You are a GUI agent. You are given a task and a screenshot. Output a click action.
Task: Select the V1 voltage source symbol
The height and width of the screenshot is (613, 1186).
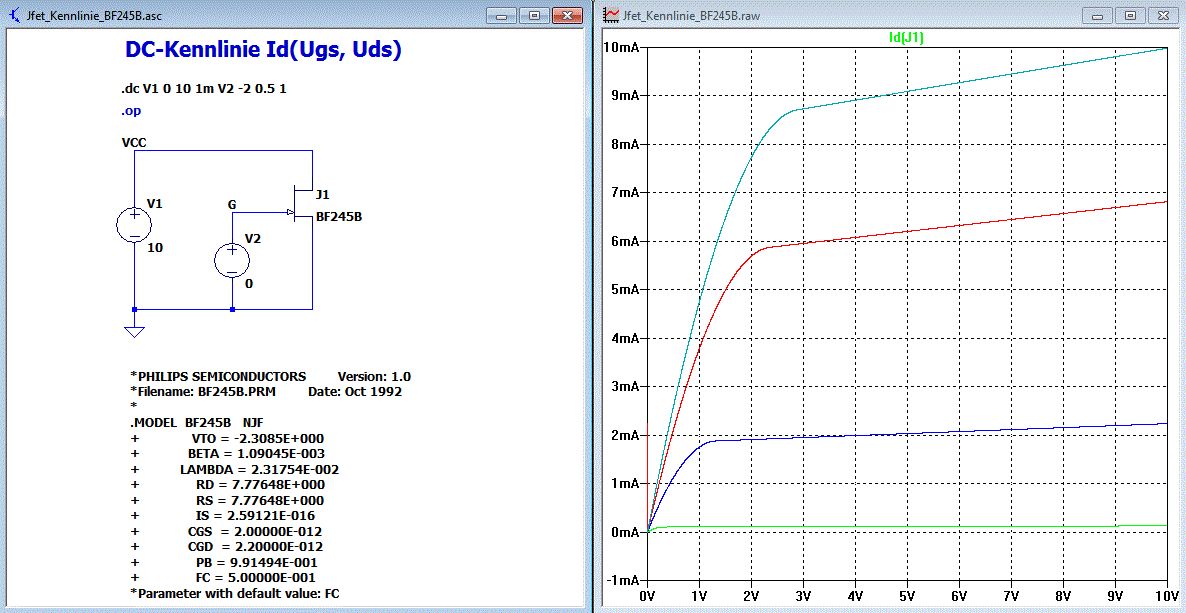[133, 224]
